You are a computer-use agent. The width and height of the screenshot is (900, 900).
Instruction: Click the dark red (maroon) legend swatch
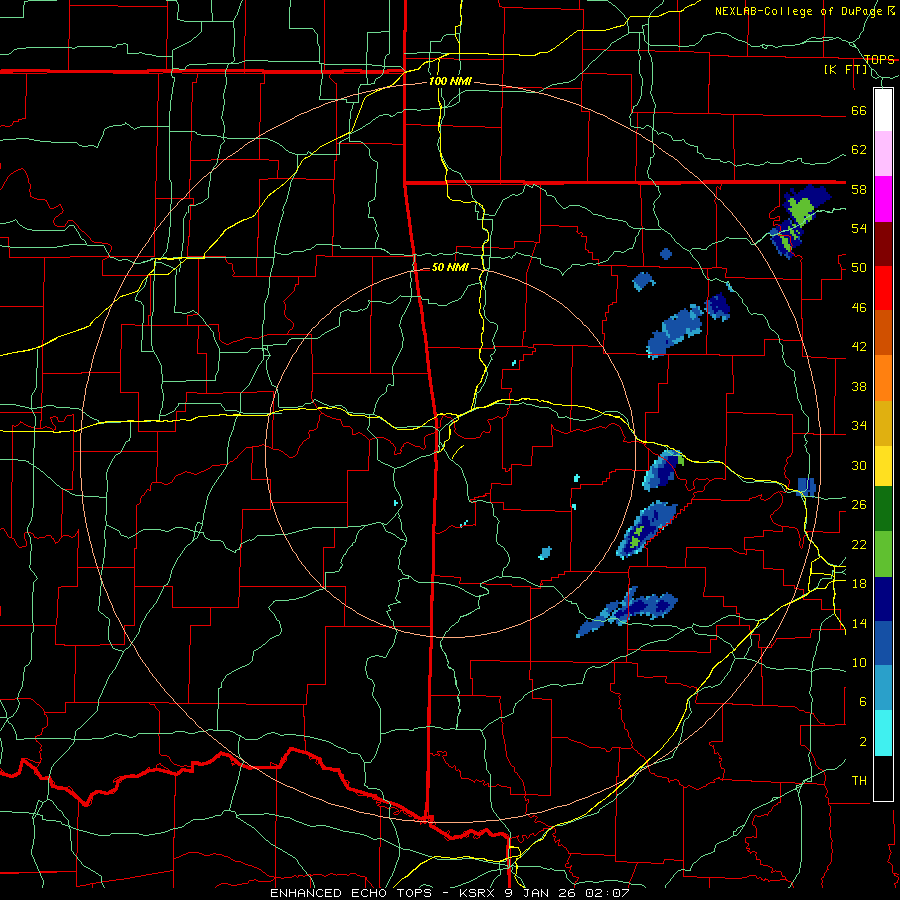click(x=883, y=244)
